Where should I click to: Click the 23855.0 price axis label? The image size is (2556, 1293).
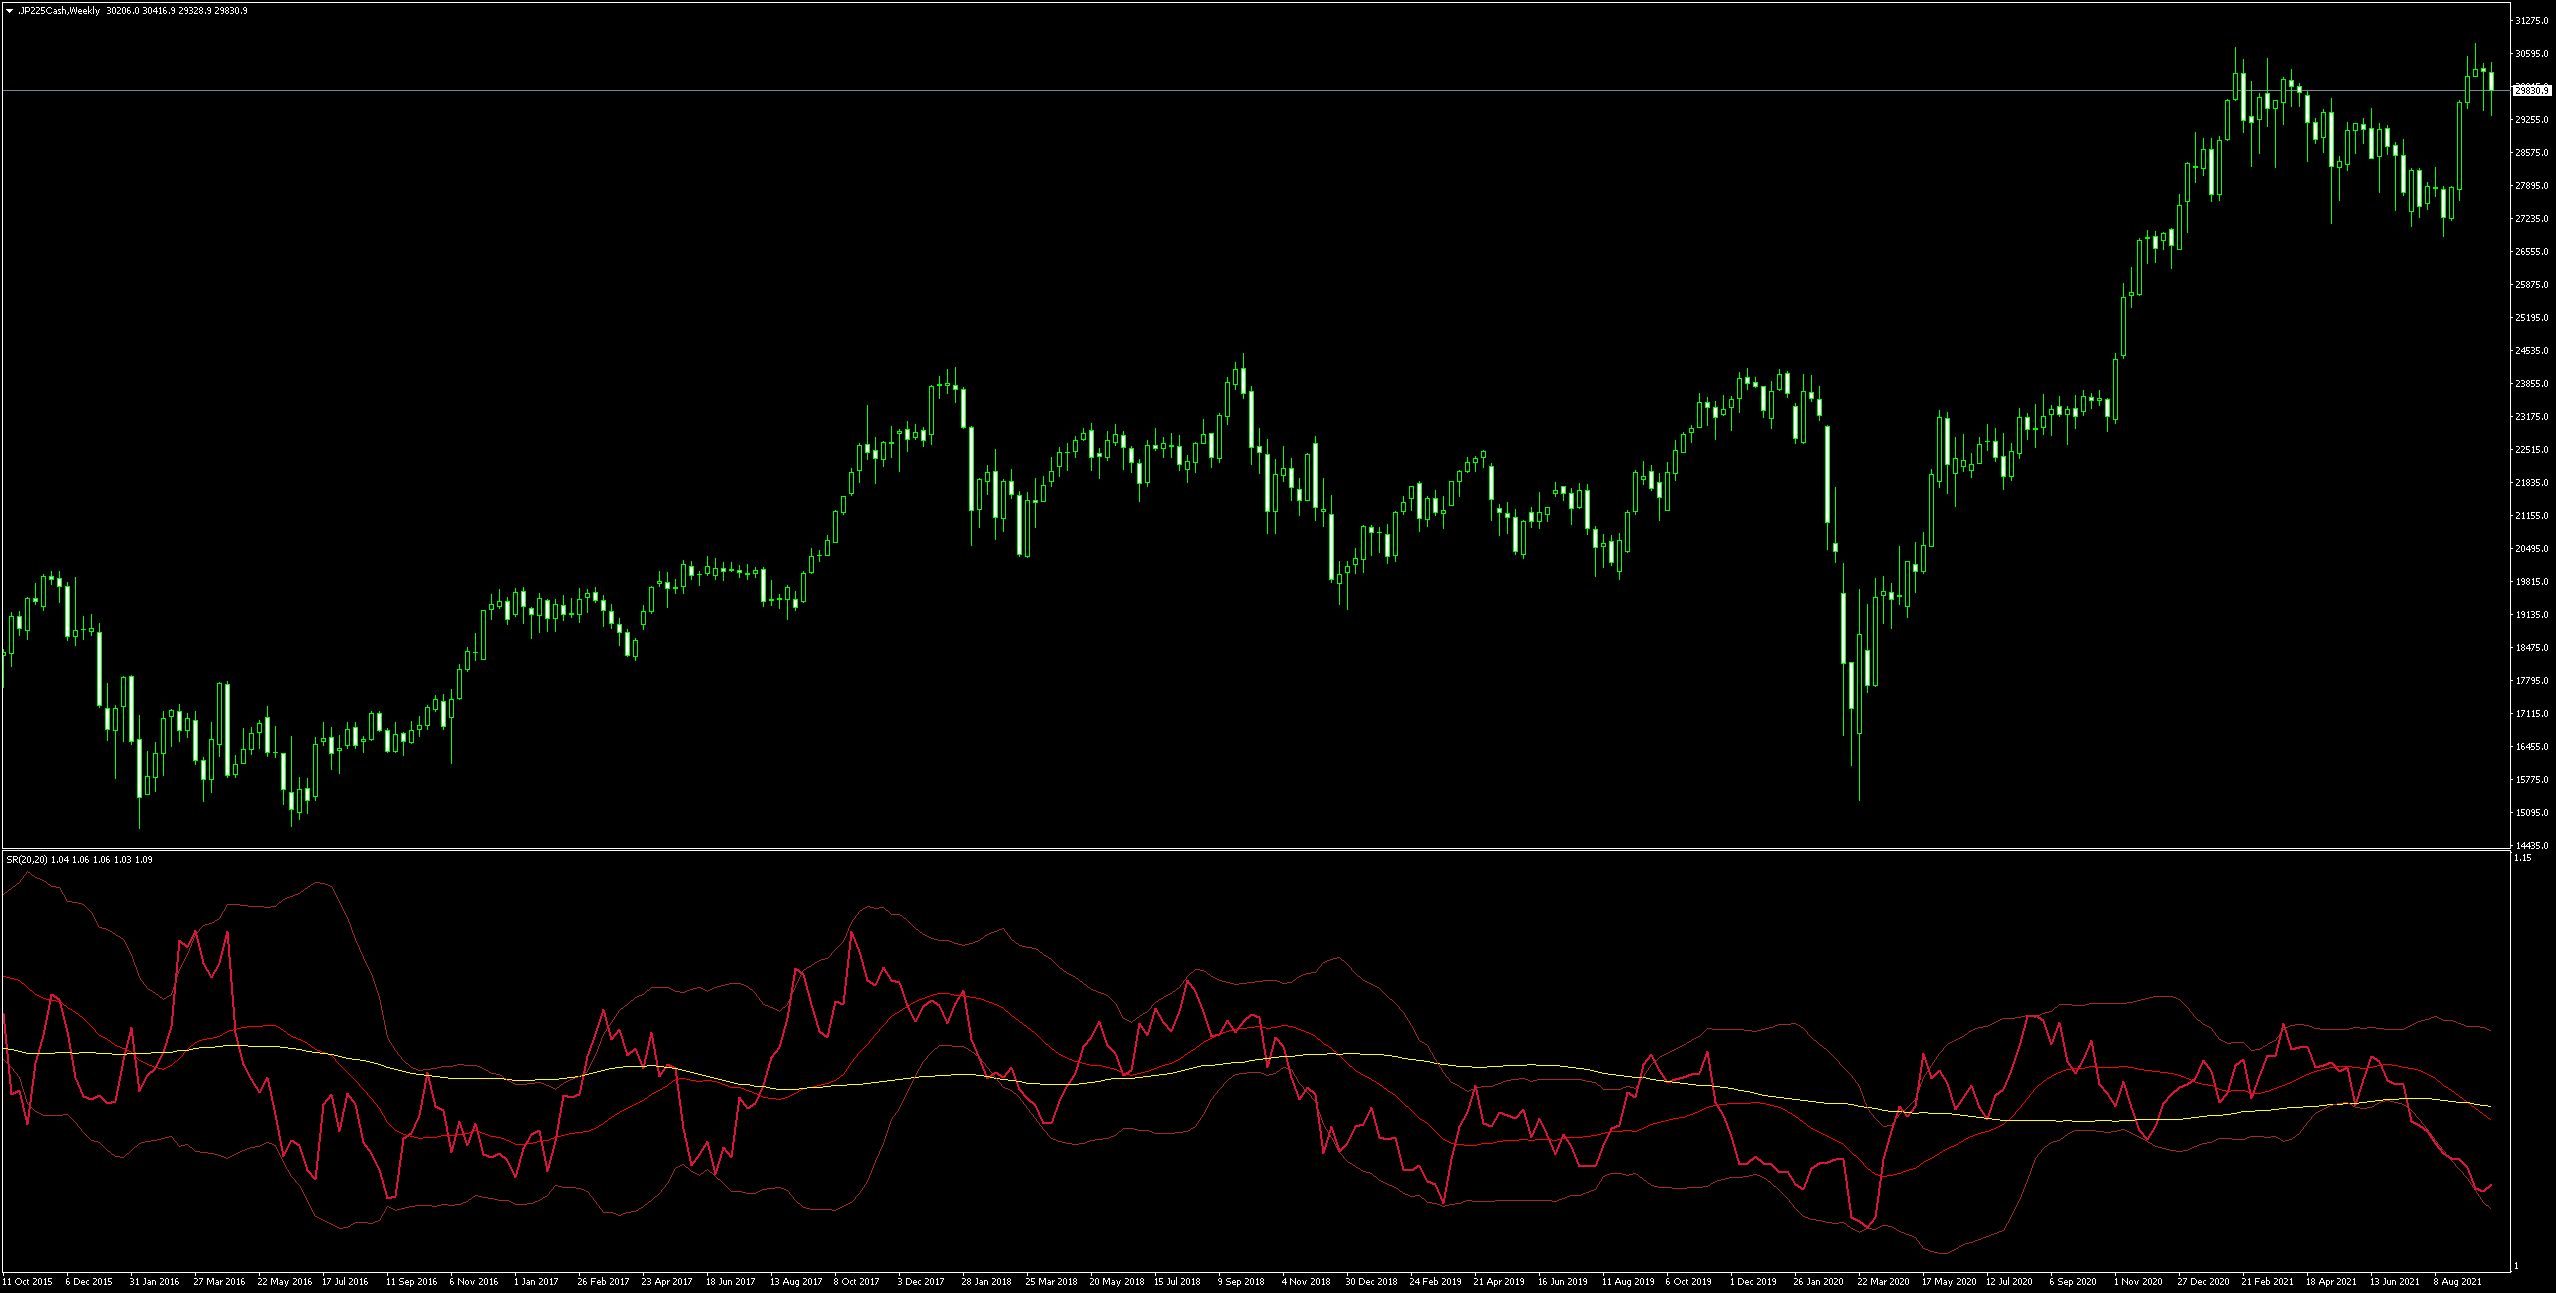[x=2531, y=384]
